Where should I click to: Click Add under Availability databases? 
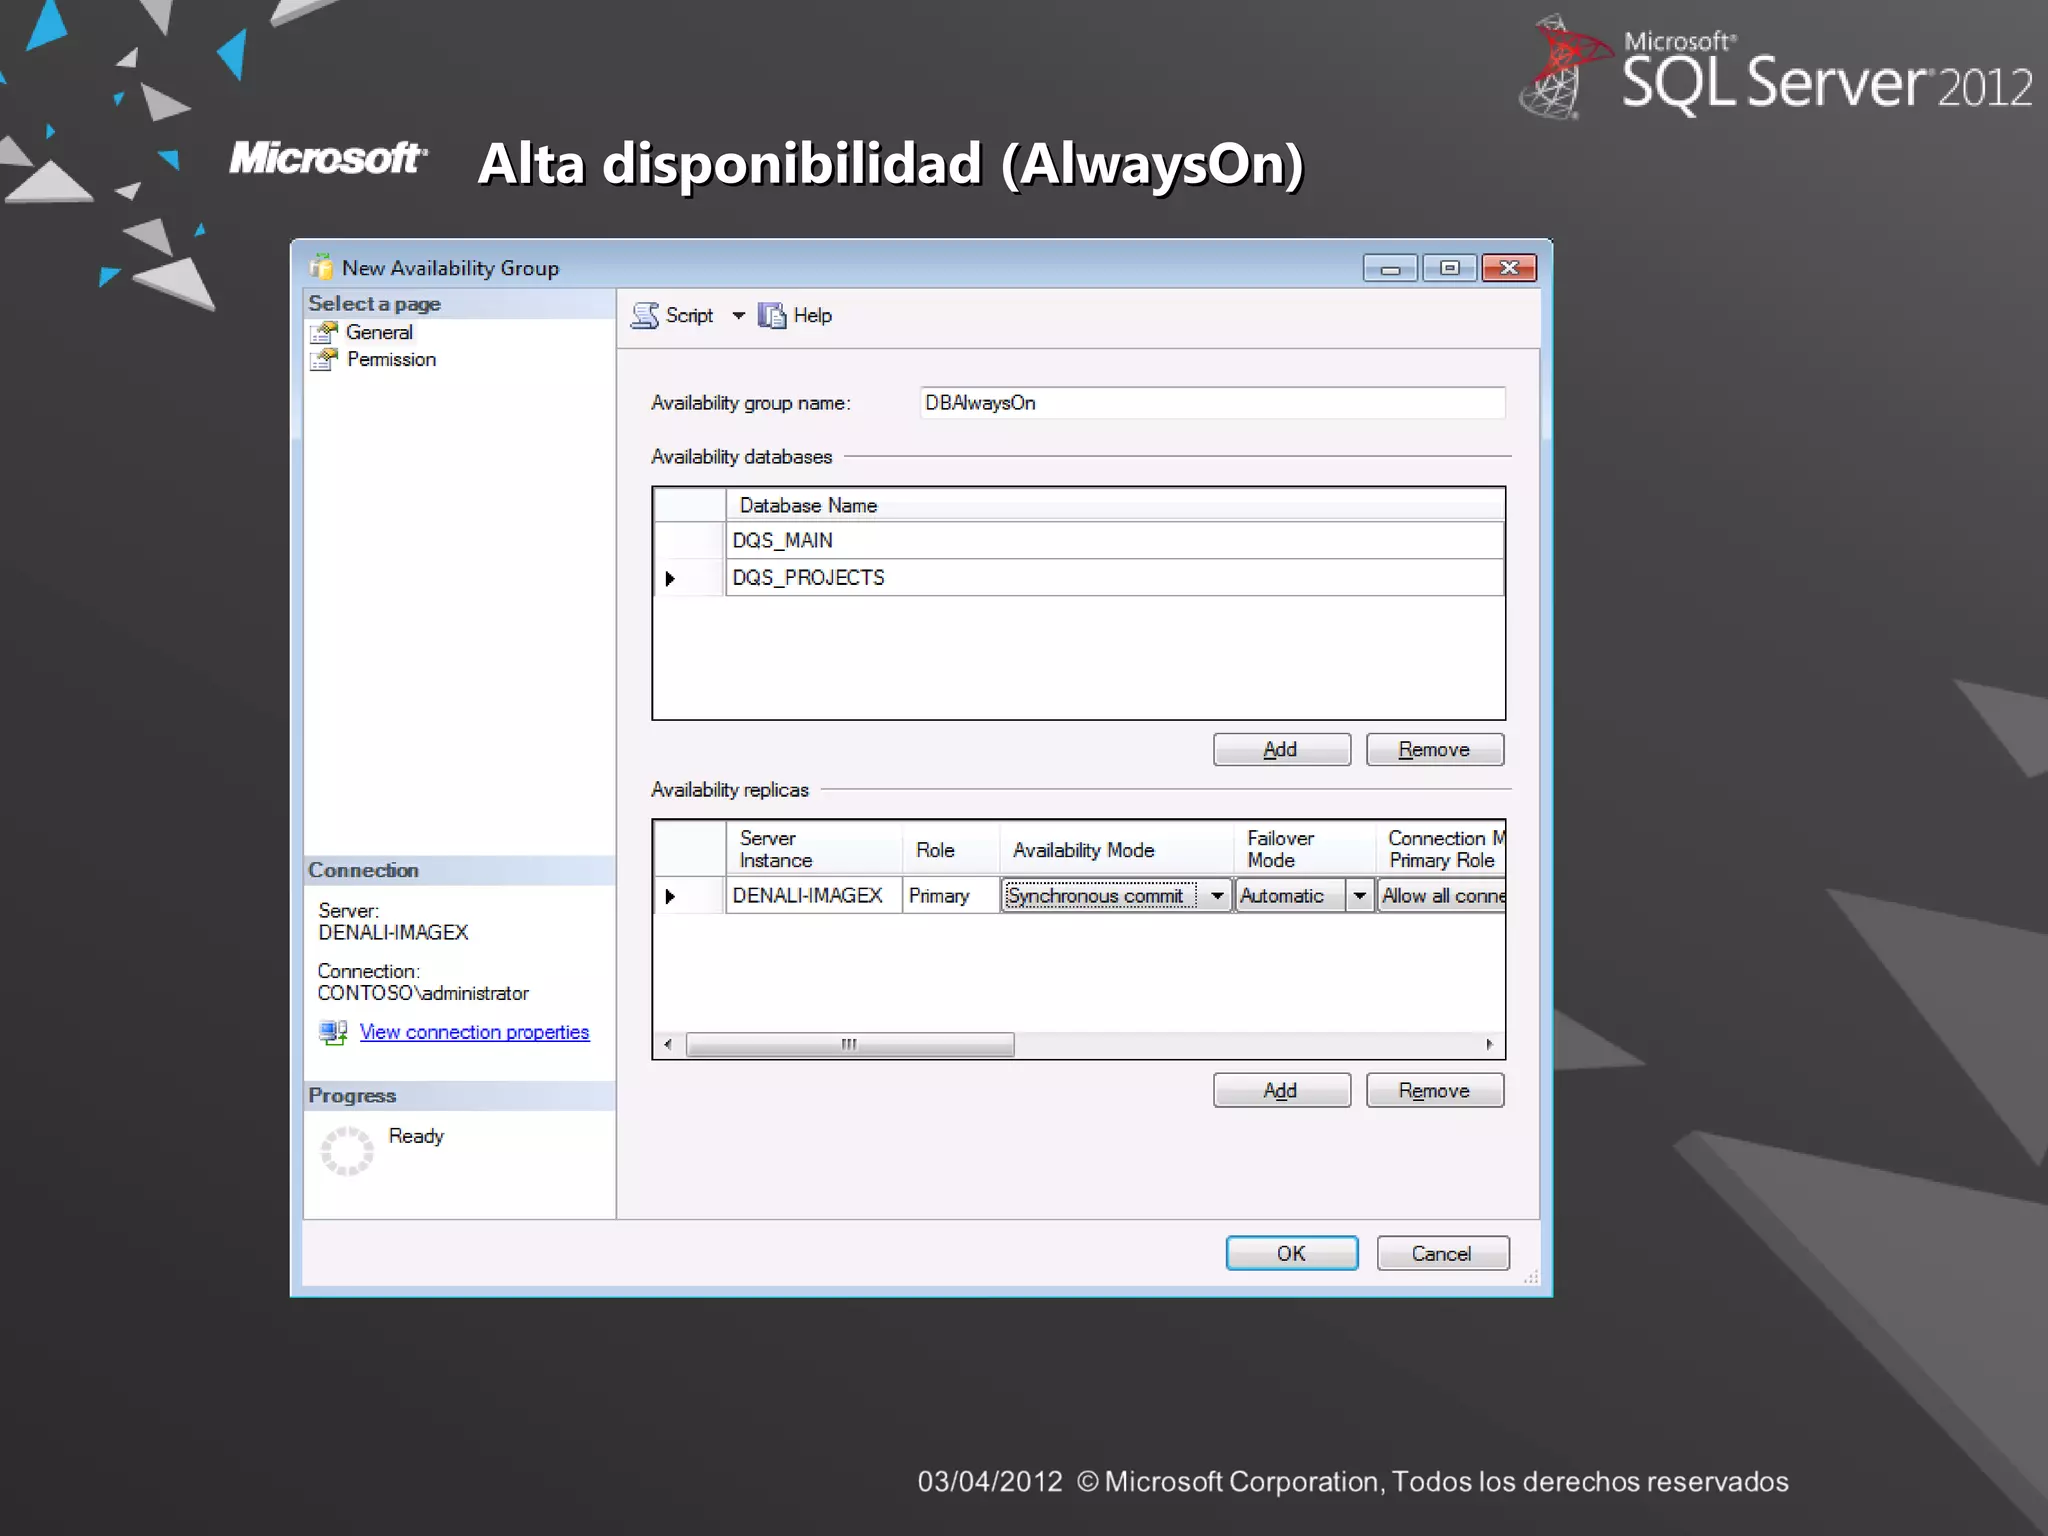point(1281,750)
